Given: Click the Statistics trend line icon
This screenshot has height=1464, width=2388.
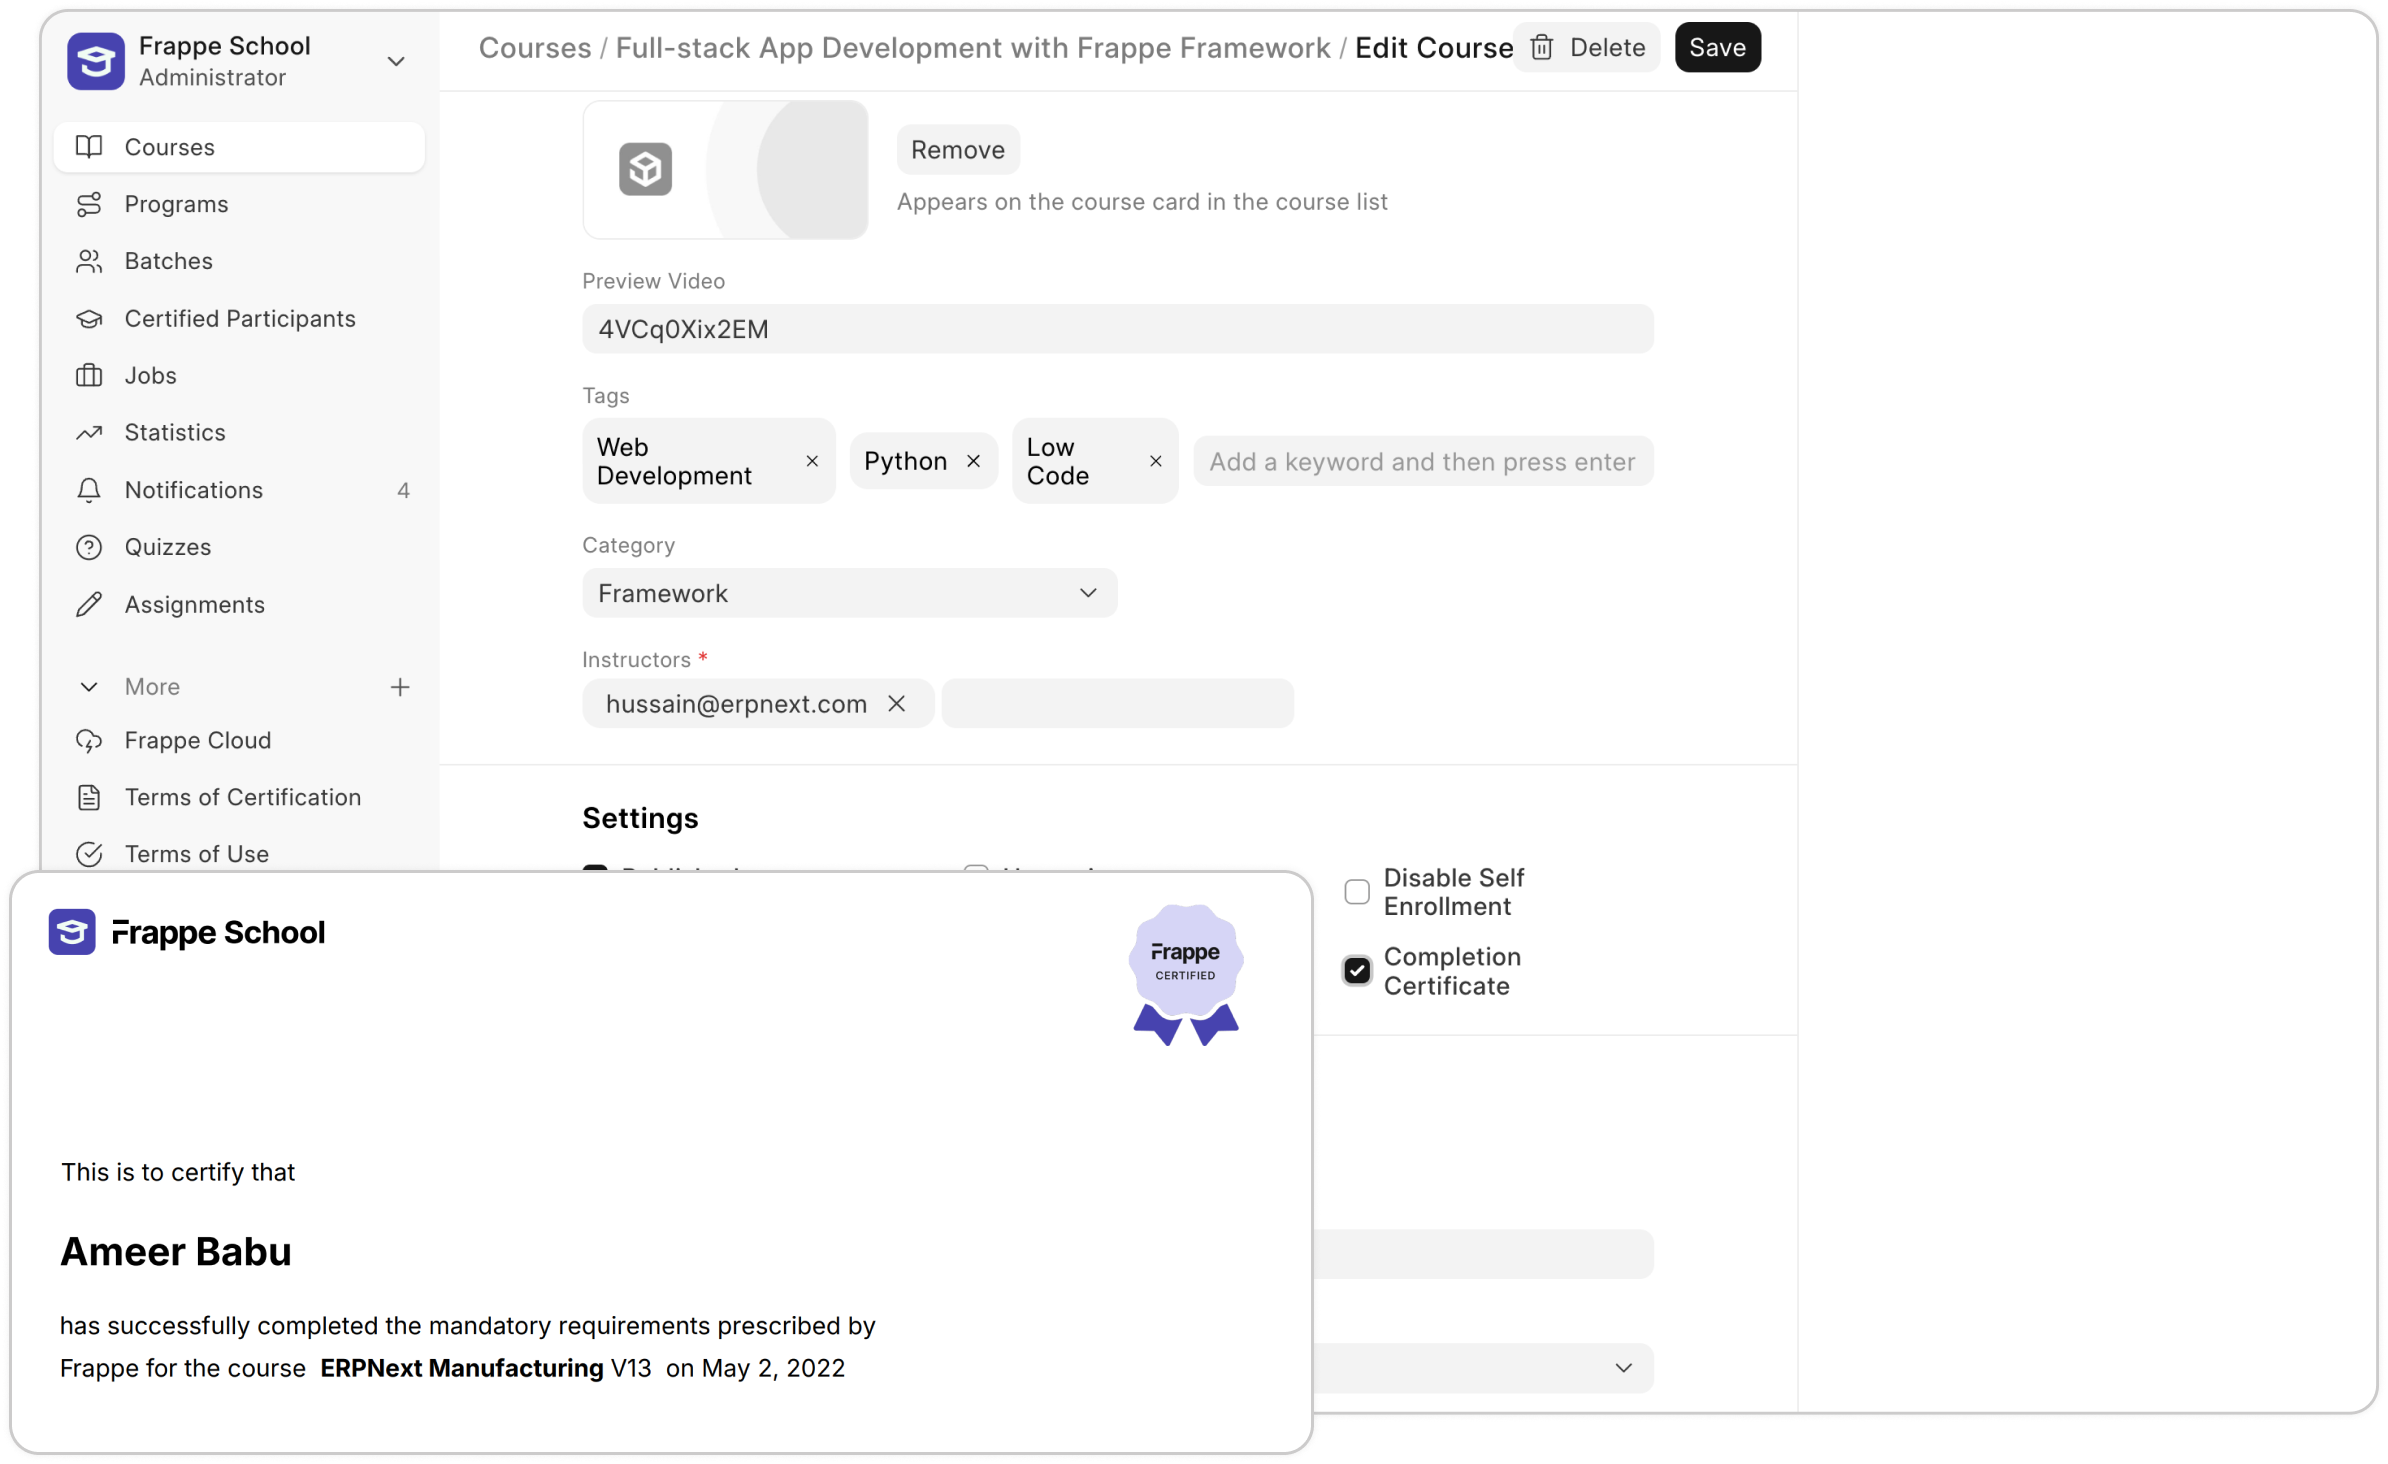Looking at the screenshot, I should click(x=89, y=432).
